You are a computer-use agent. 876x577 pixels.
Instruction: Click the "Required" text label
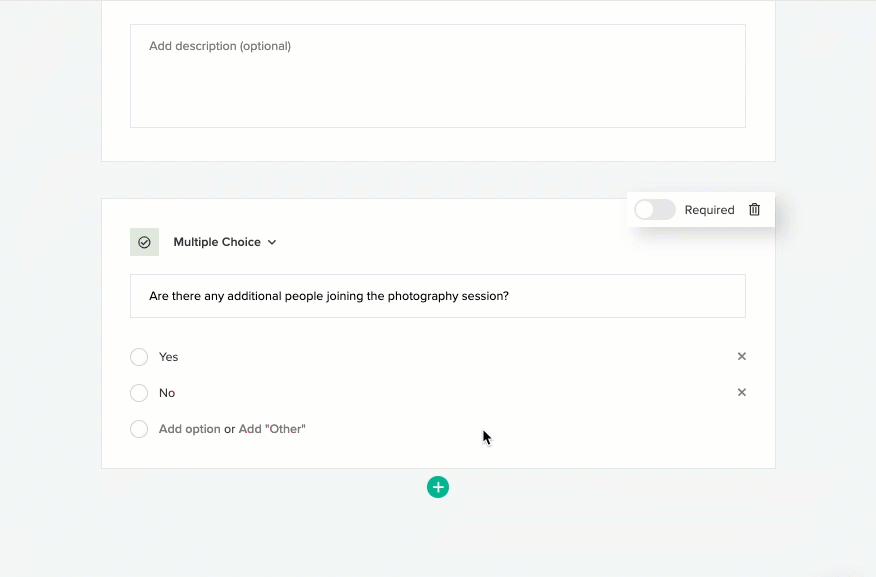click(709, 210)
